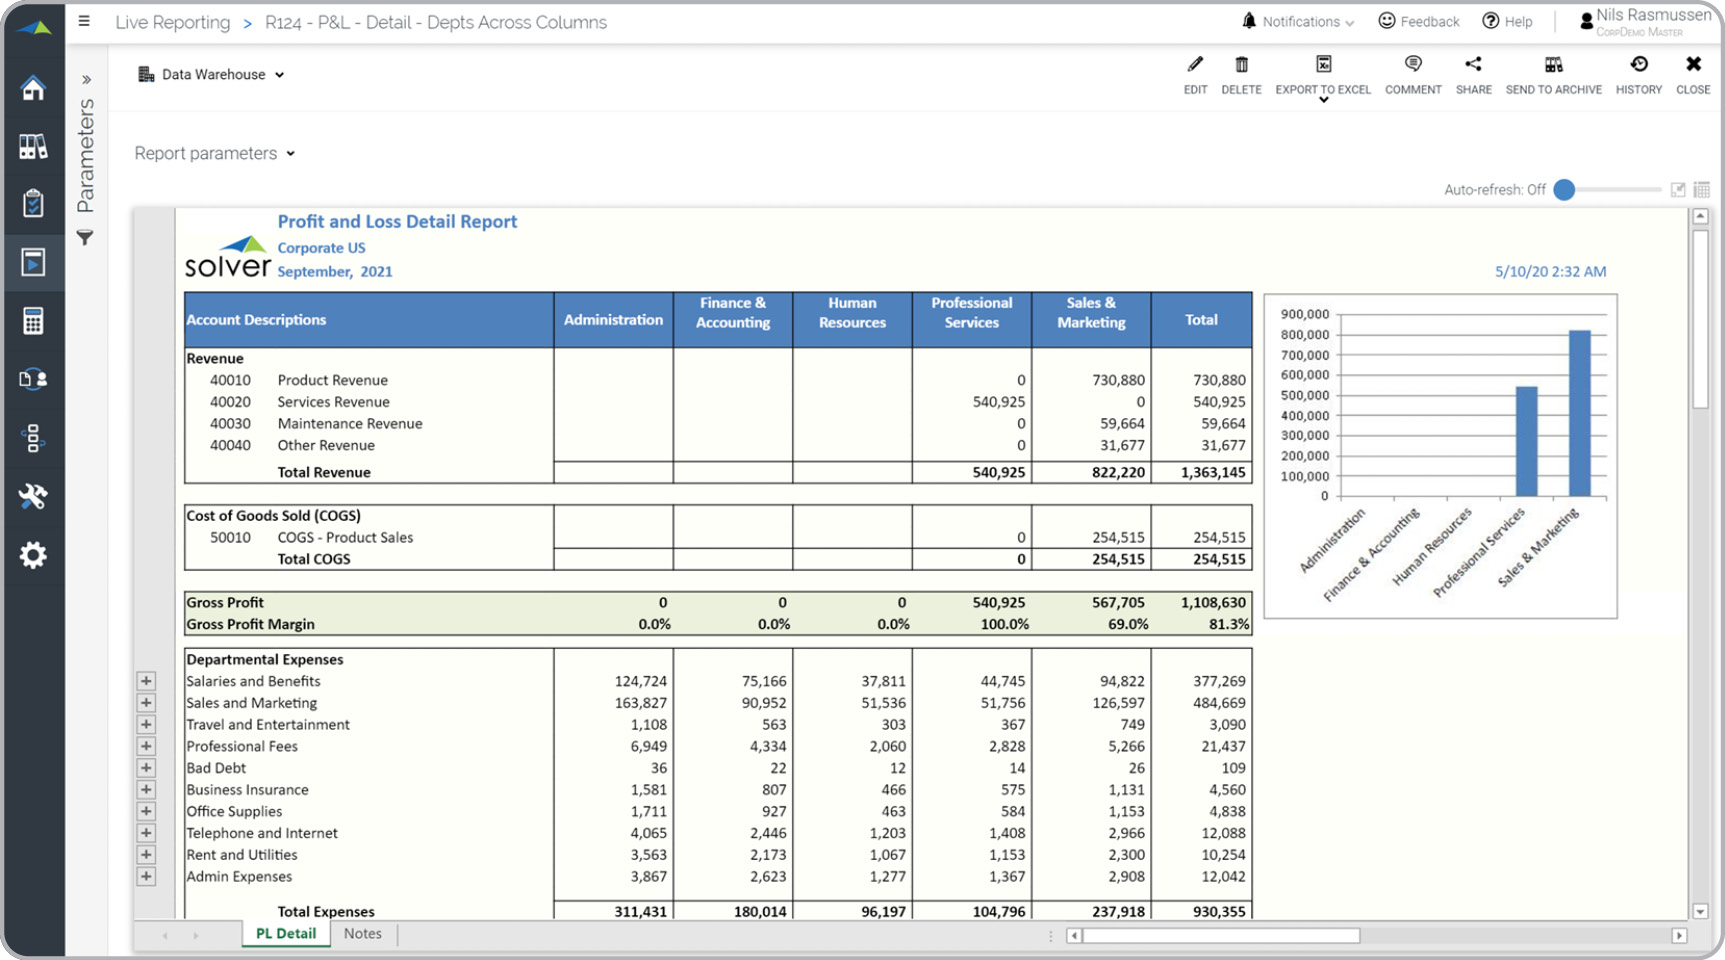Viewport: 1725px width, 960px height.
Task: Open the Data Warehouse dropdown
Action: (x=212, y=75)
